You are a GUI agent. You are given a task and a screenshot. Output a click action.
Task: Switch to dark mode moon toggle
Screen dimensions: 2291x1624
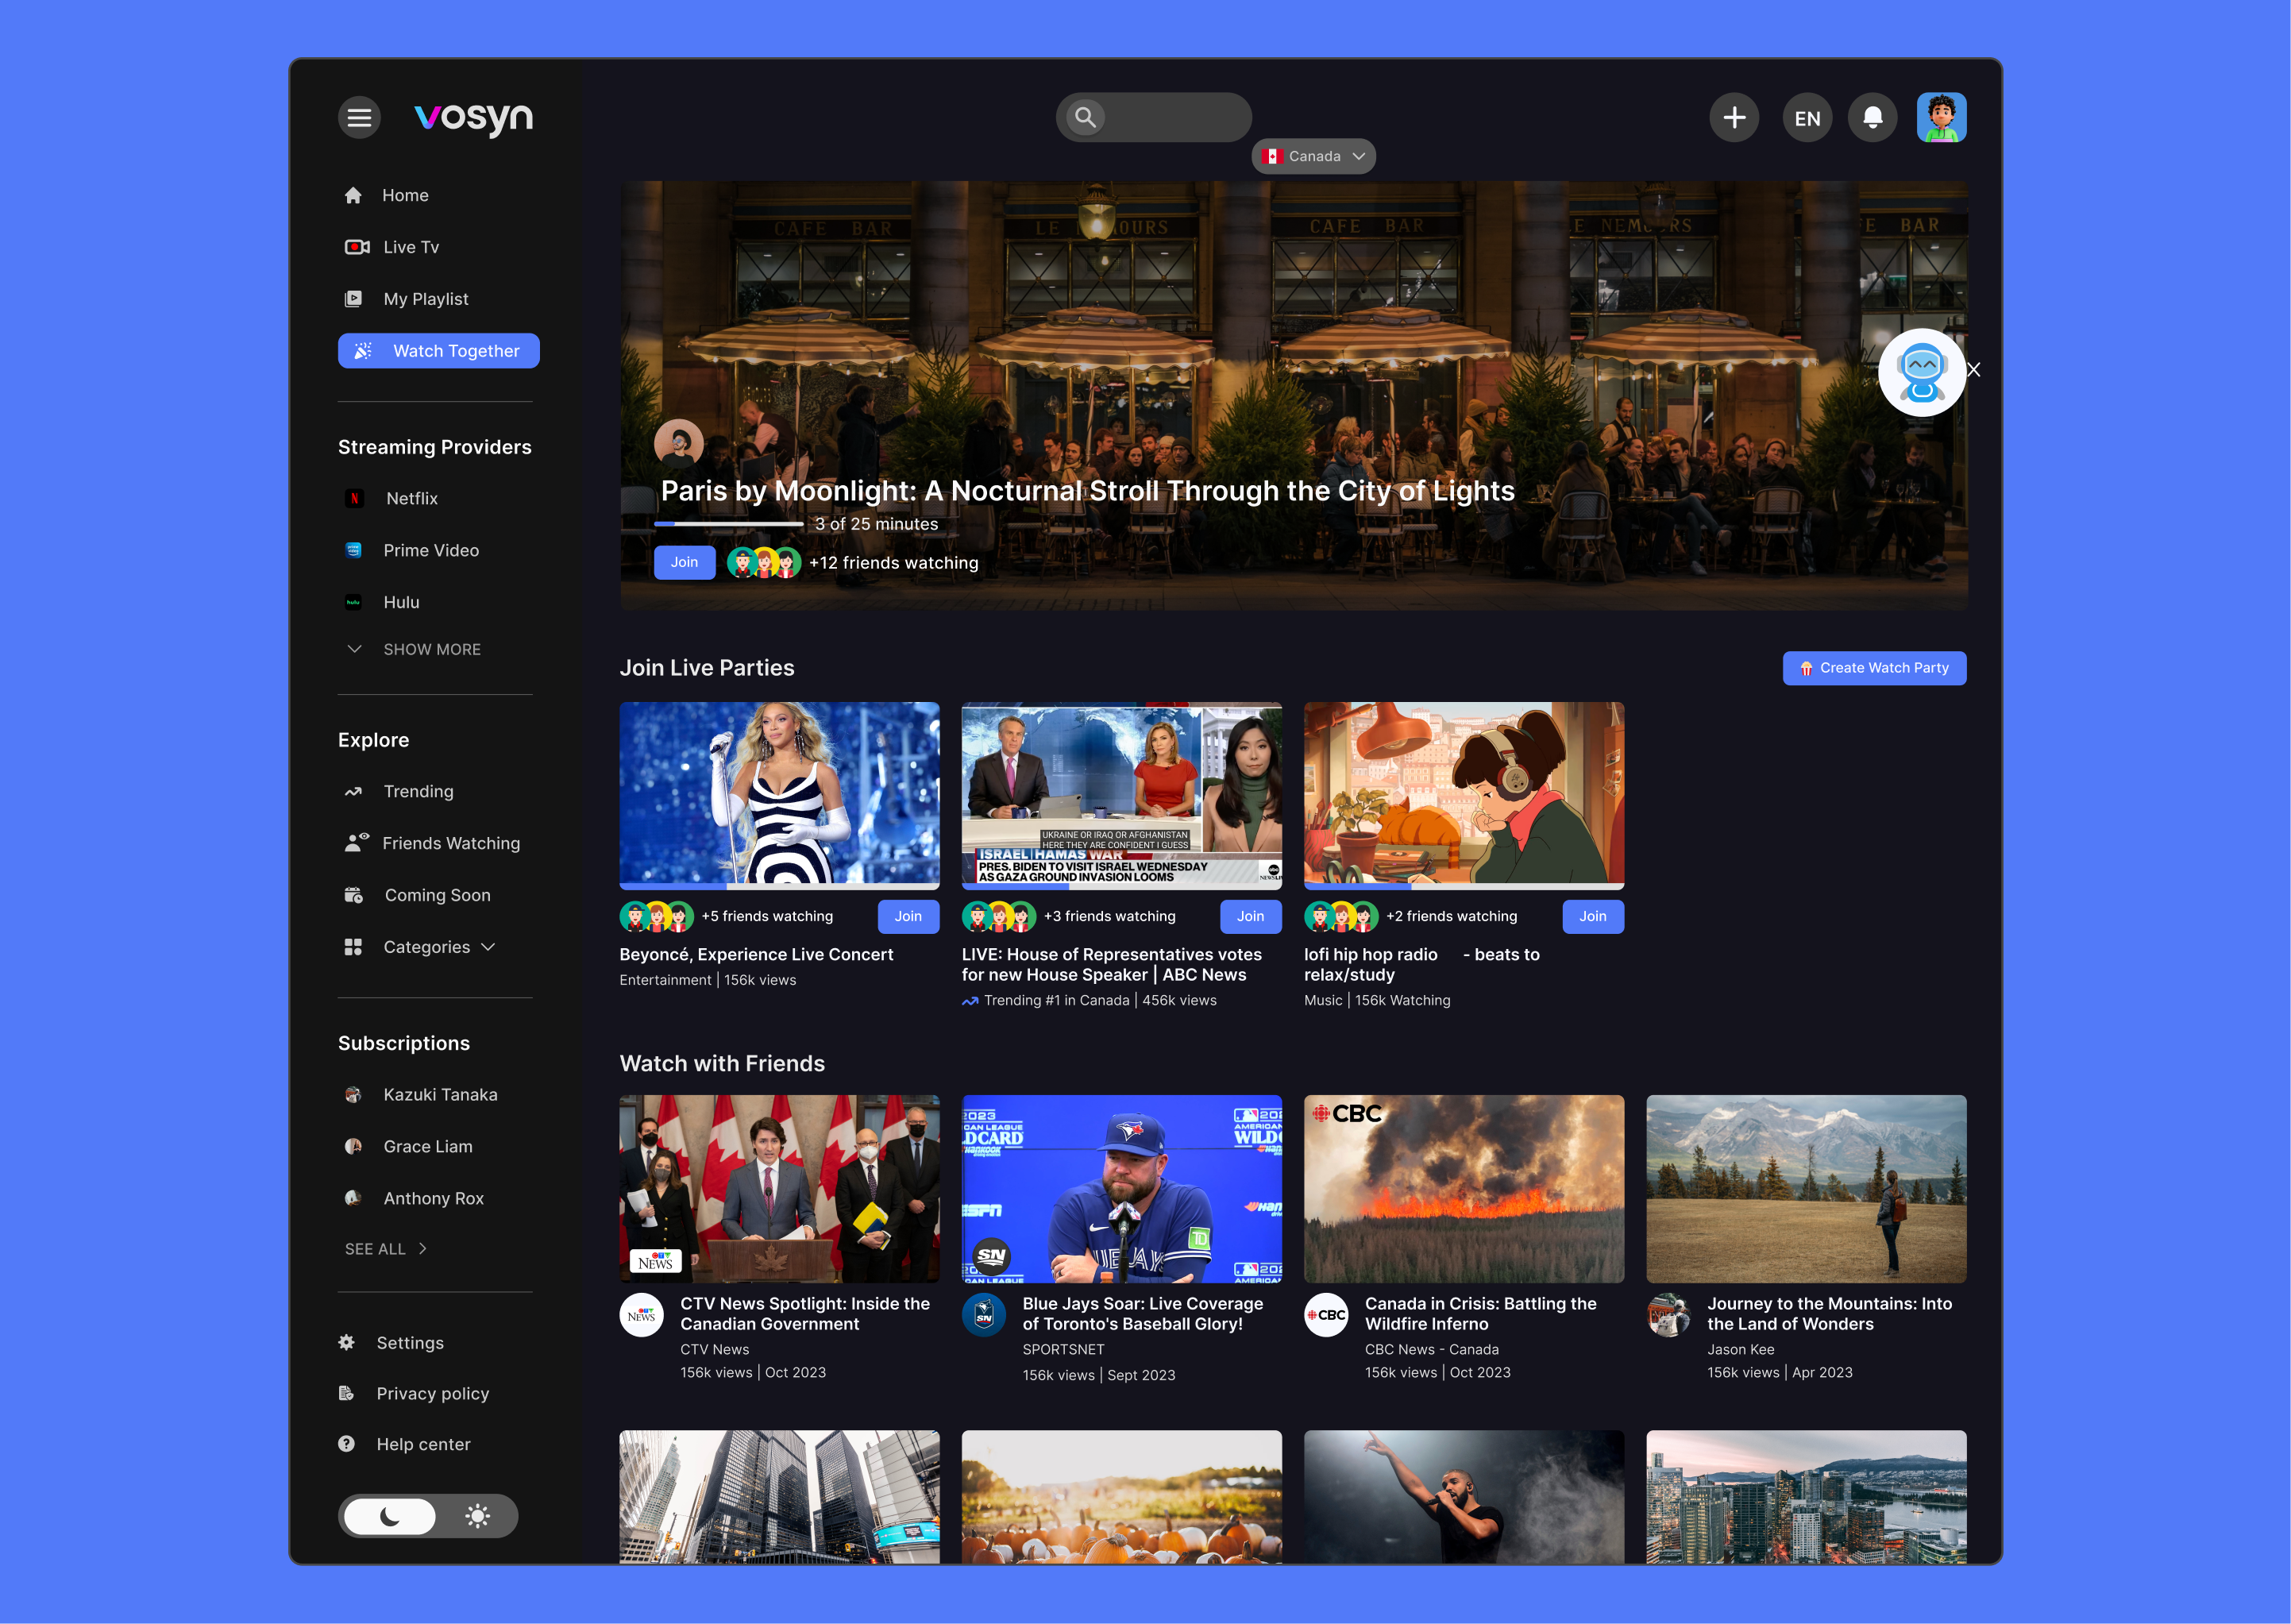pos(390,1516)
